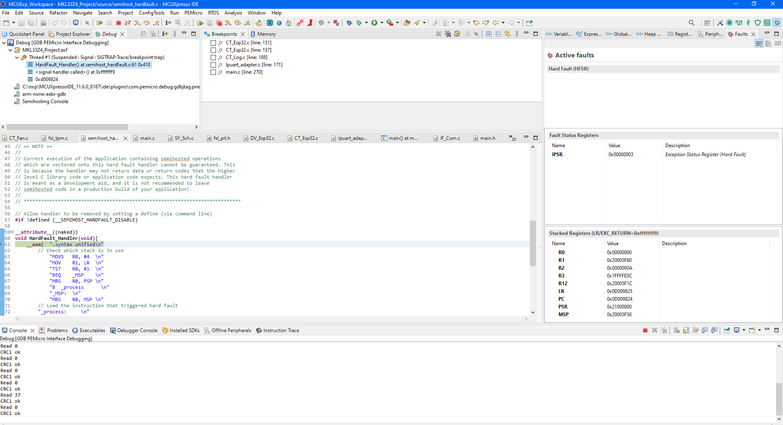The width and height of the screenshot is (783, 425).
Task: Open the PEMicro menu
Action: [x=193, y=13]
